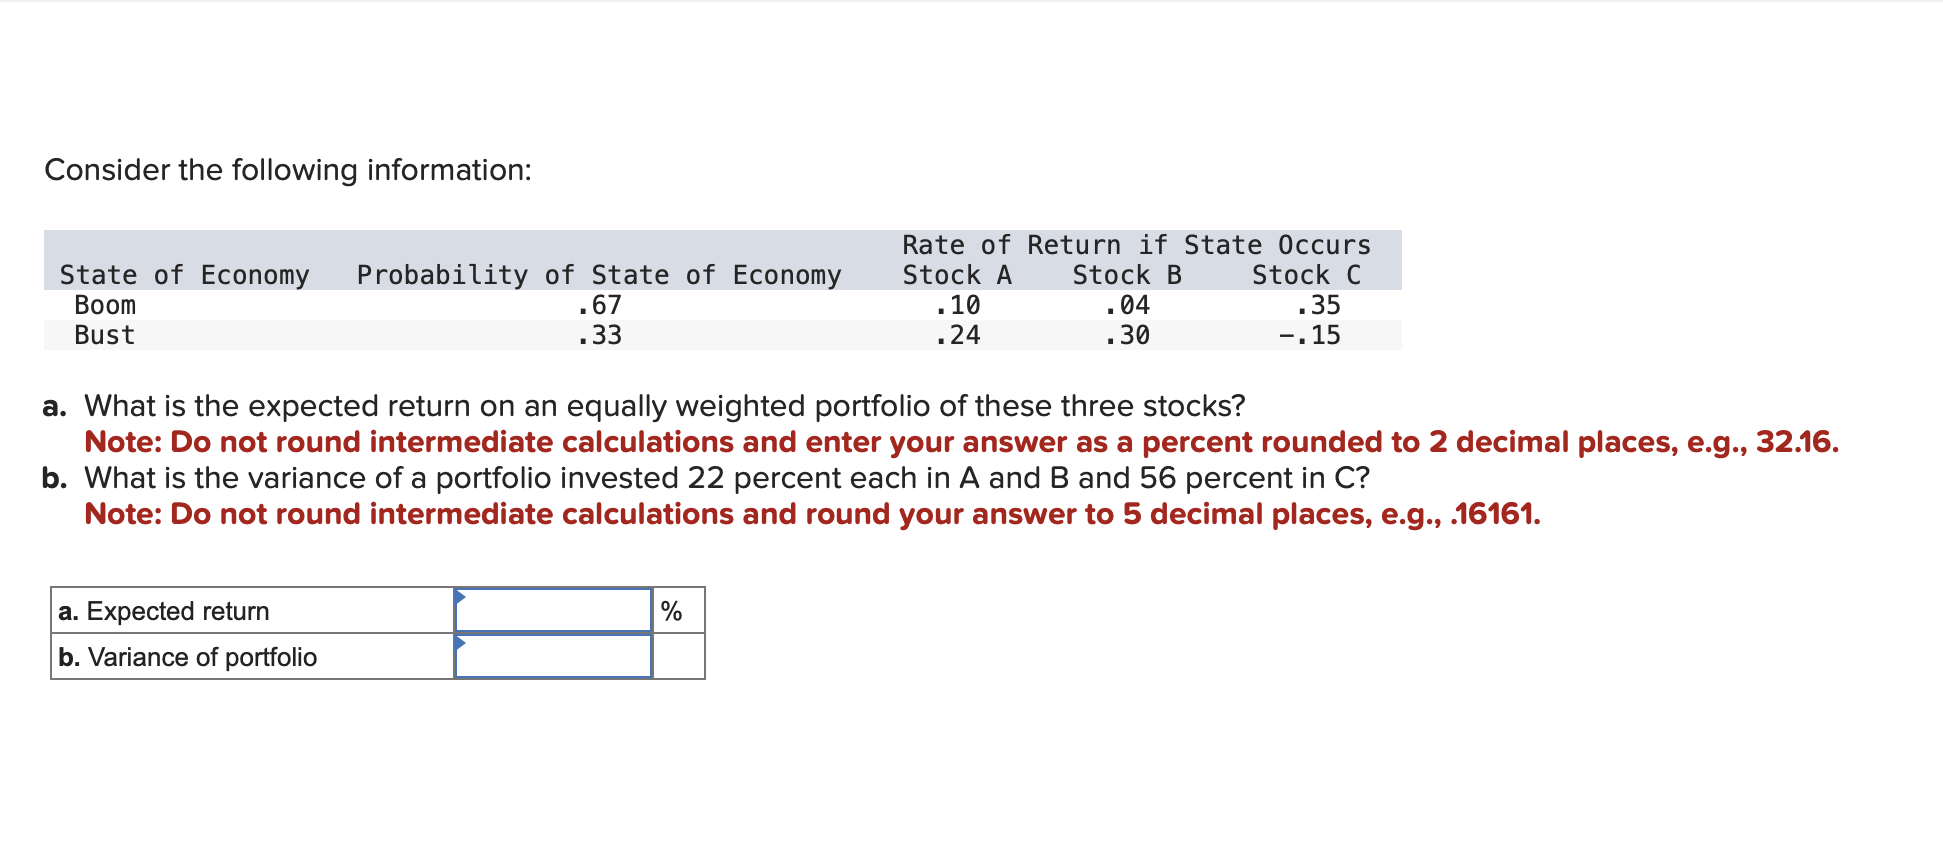Click the Variance of portfolio answer box
Viewport: 1943px width, 841px height.
click(x=555, y=657)
